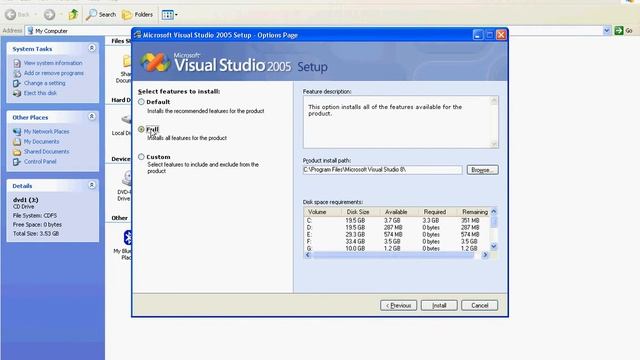Click the Change a setting icon
The height and width of the screenshot is (360, 640).
(x=17, y=83)
